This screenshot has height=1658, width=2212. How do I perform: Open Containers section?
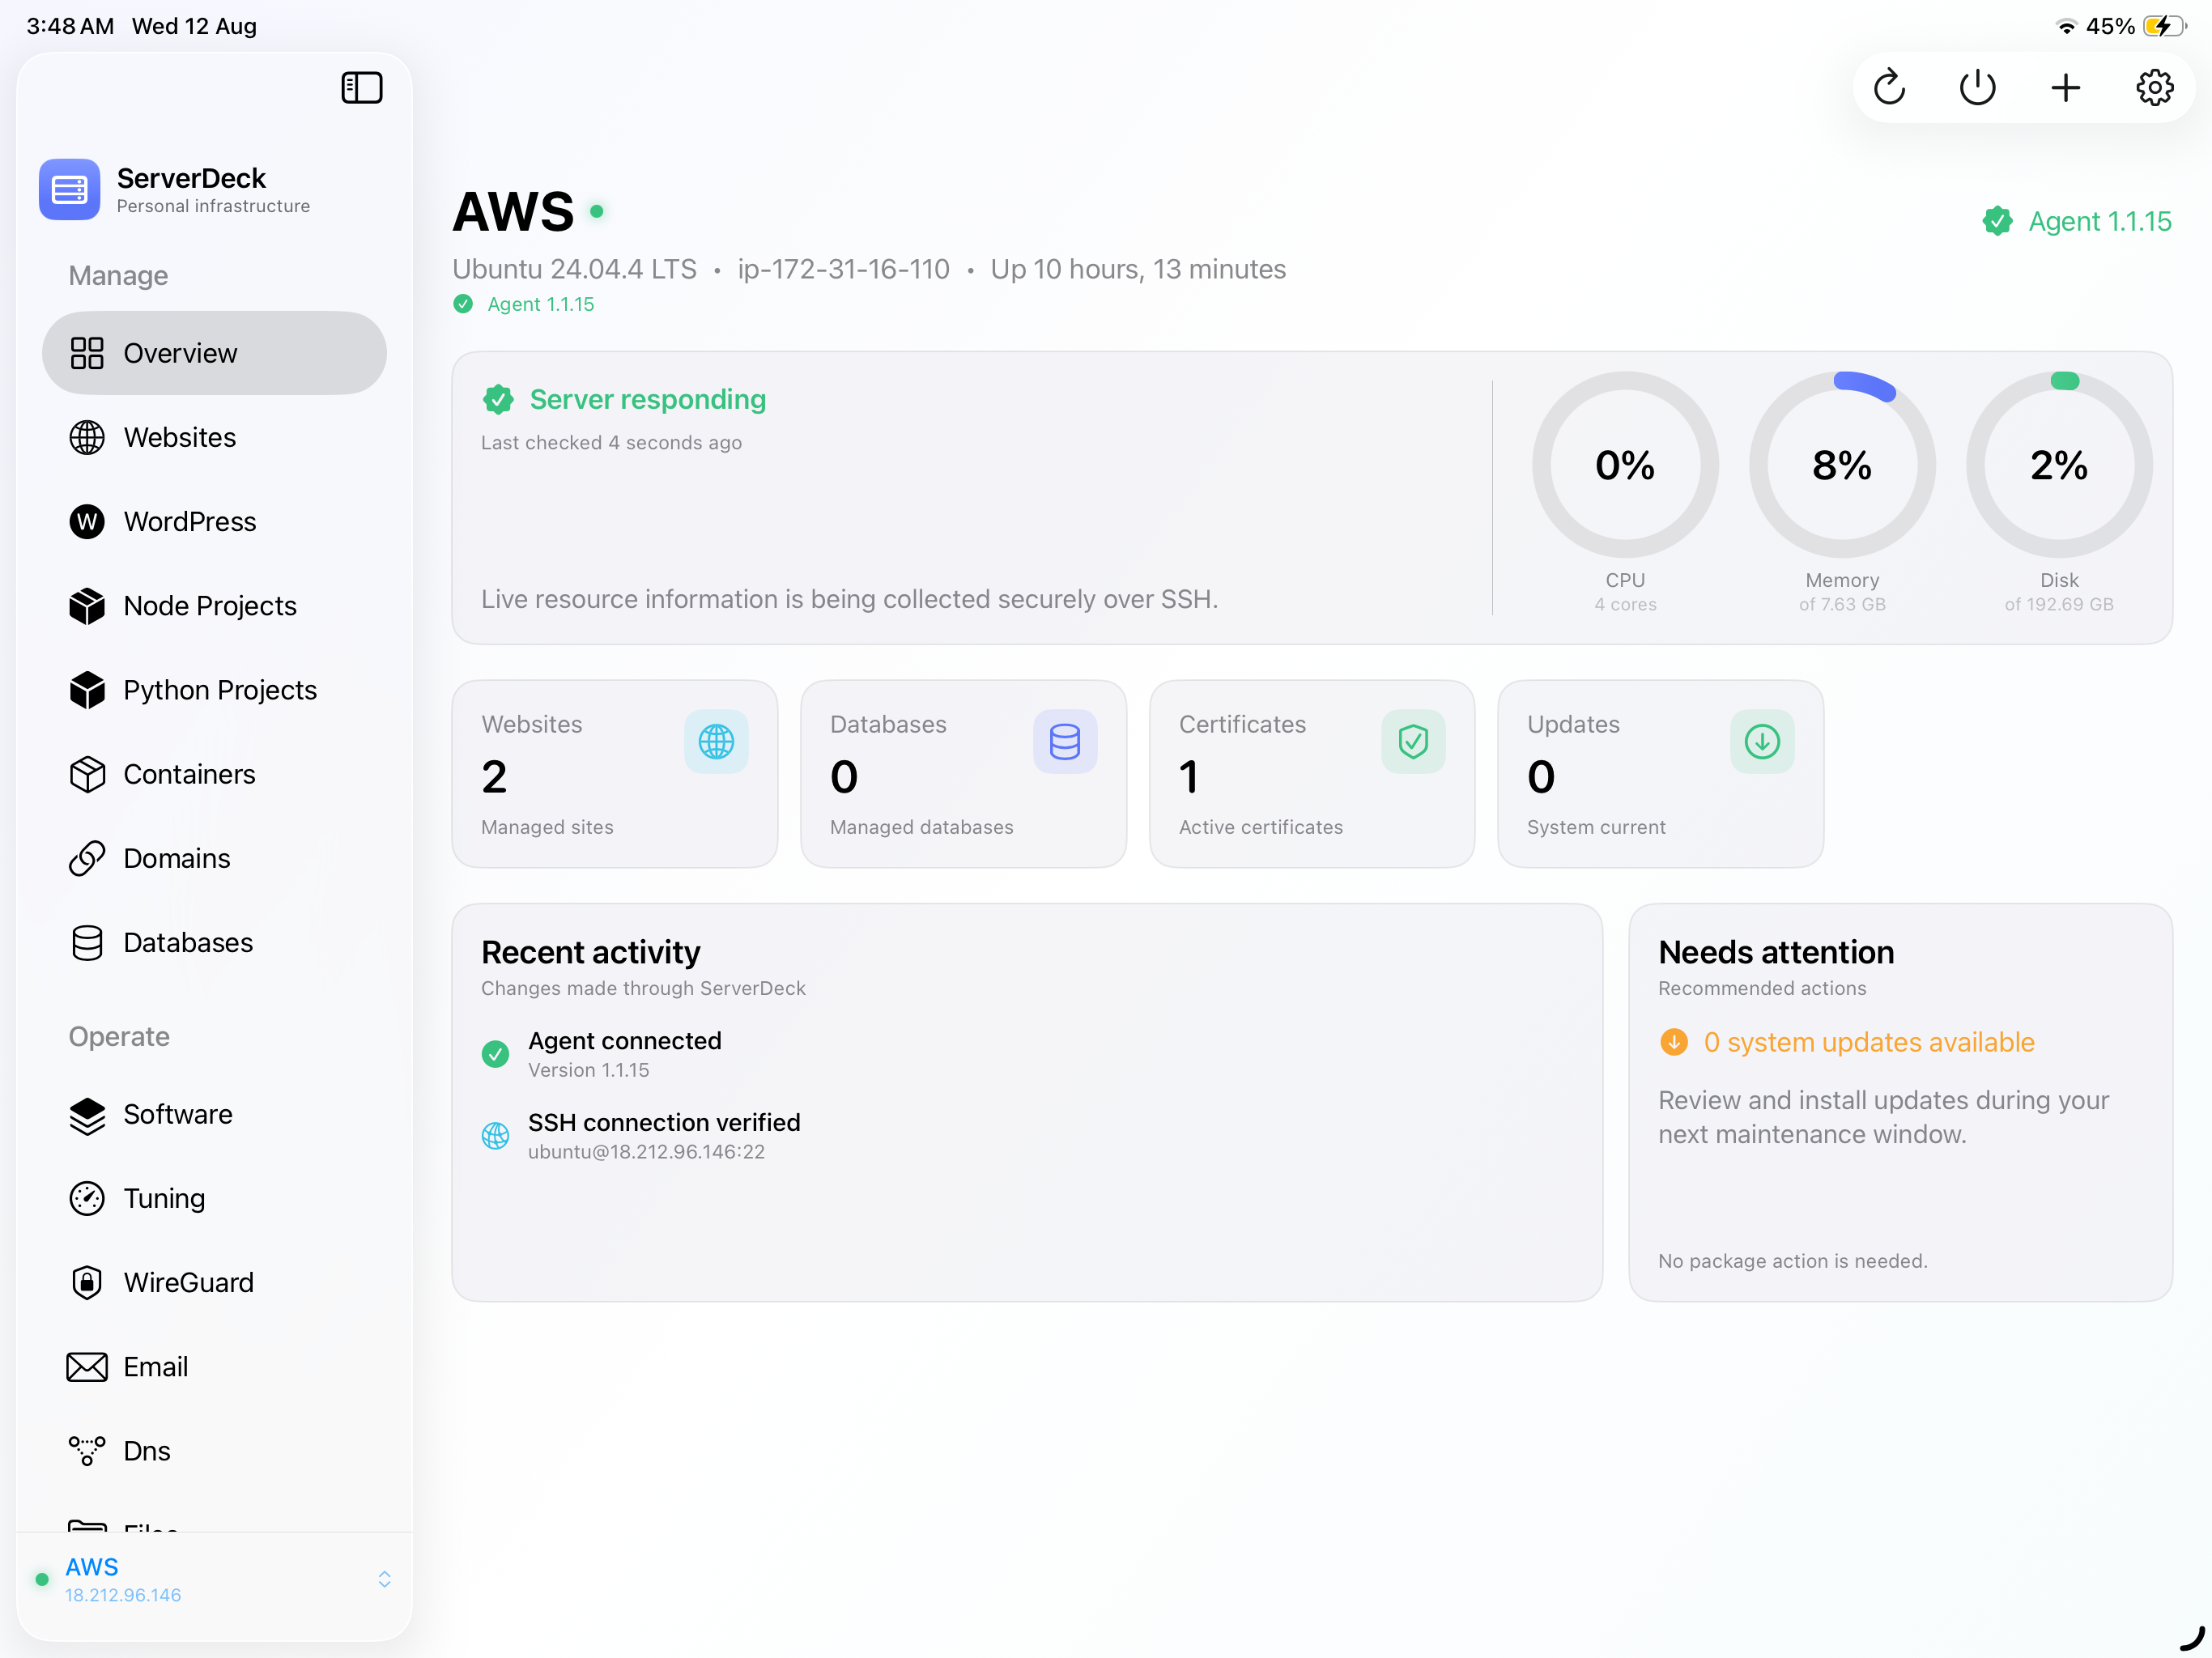214,774
